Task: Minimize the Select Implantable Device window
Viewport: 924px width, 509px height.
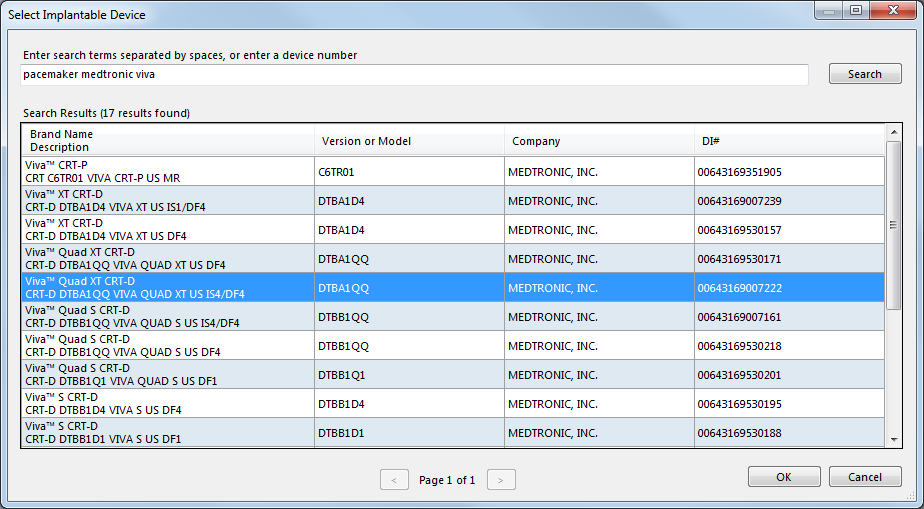Action: [830, 11]
